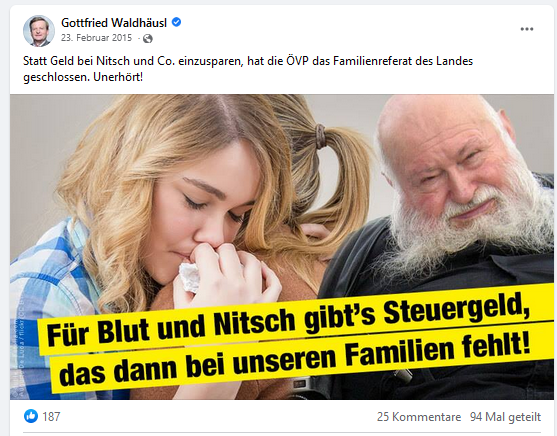Screen dimensions: 557x436
Task: Click the blue verified badge
Action: coord(177,22)
